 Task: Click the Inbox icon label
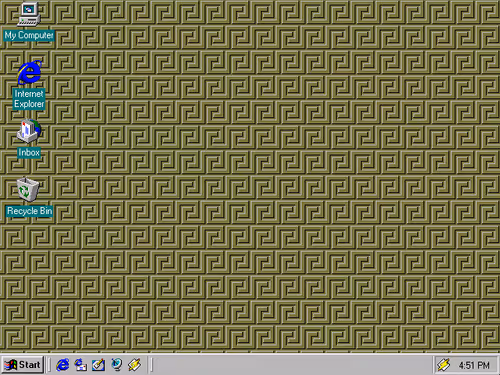pyautogui.click(x=29, y=153)
